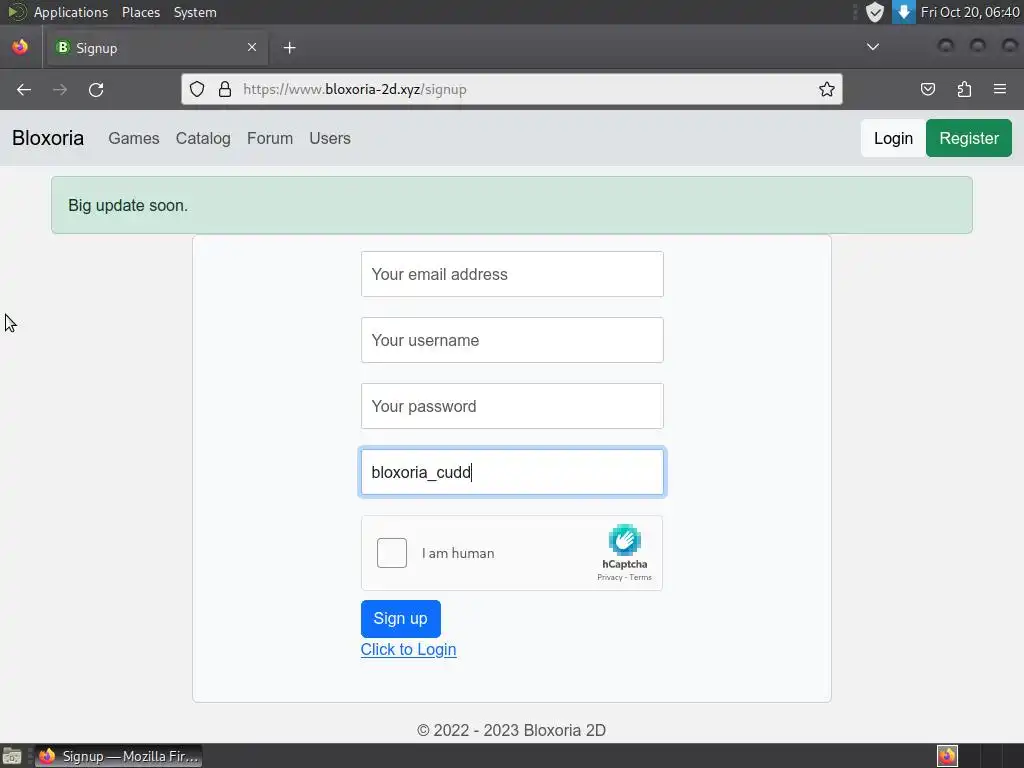Click the padlock site security icon
The width and height of the screenshot is (1024, 768).
(x=225, y=89)
